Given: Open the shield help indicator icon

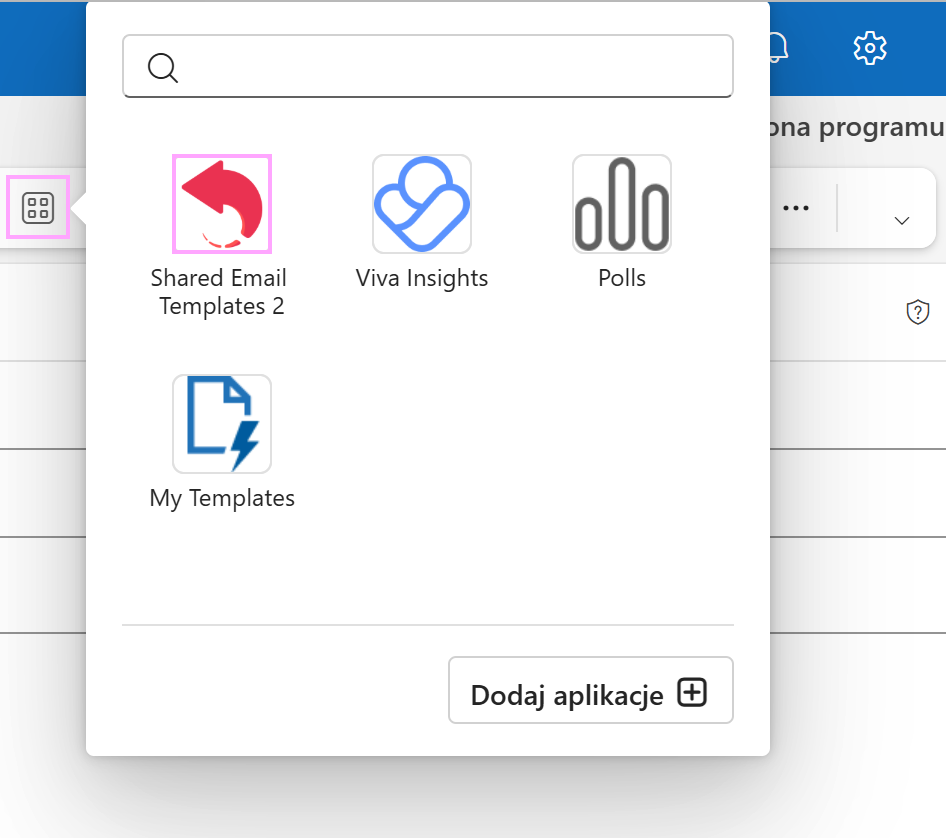Looking at the screenshot, I should (x=917, y=312).
